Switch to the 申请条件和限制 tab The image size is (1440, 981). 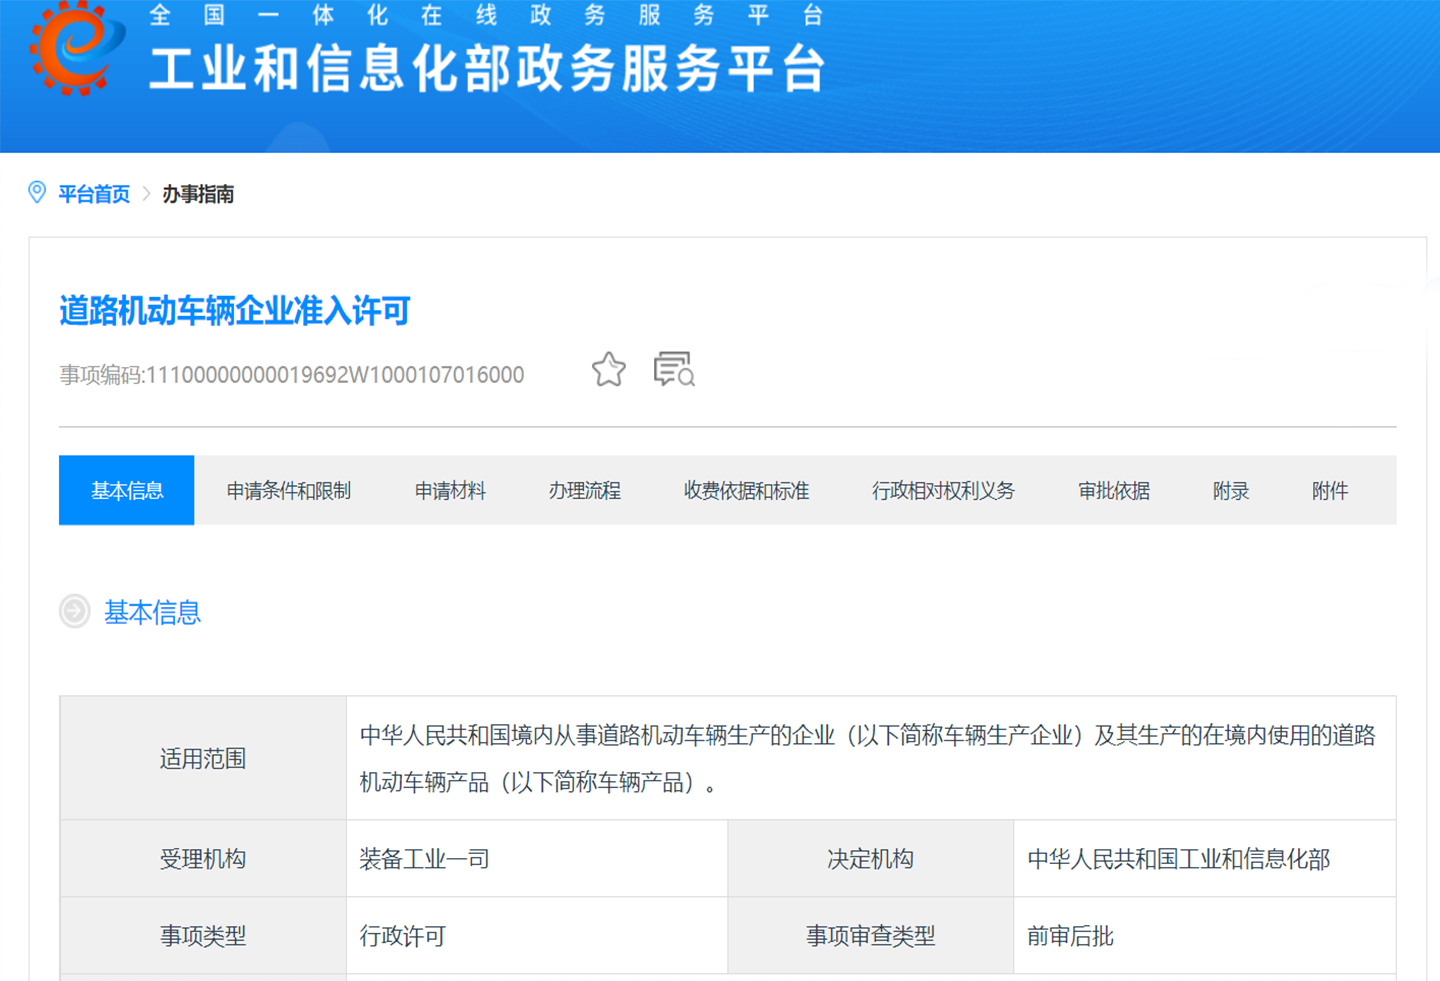289,490
